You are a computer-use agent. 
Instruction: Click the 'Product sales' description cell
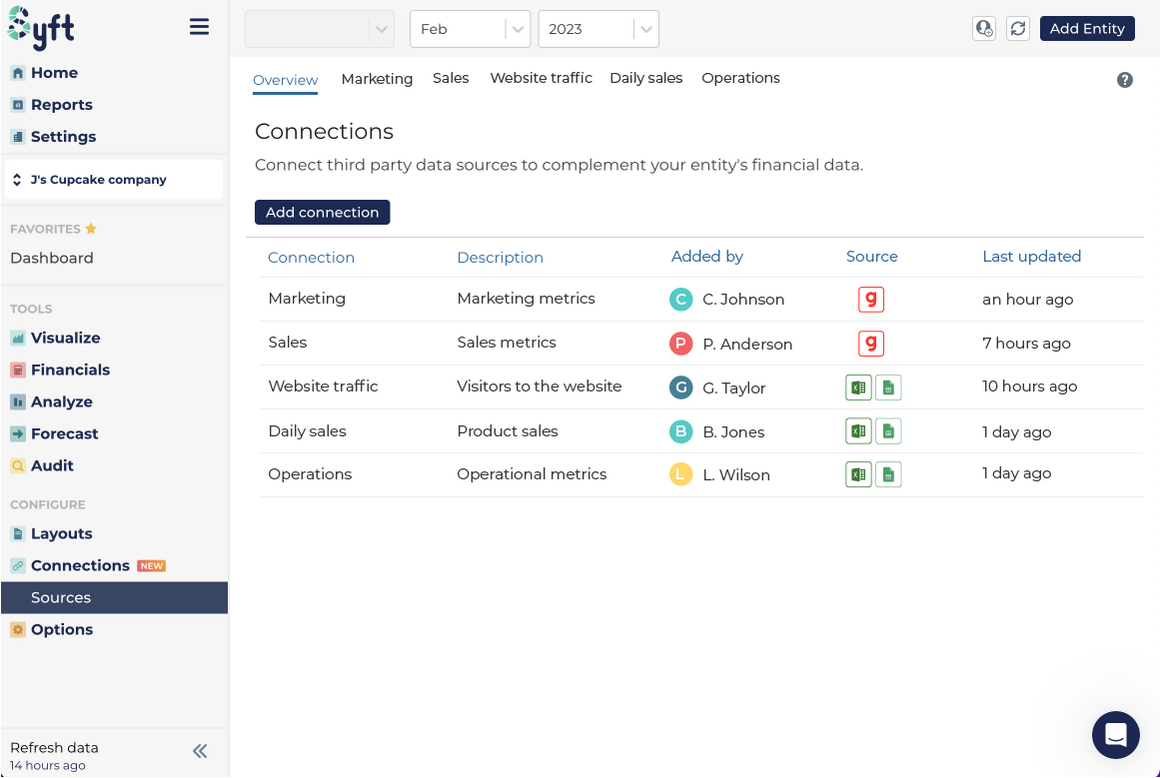point(508,431)
